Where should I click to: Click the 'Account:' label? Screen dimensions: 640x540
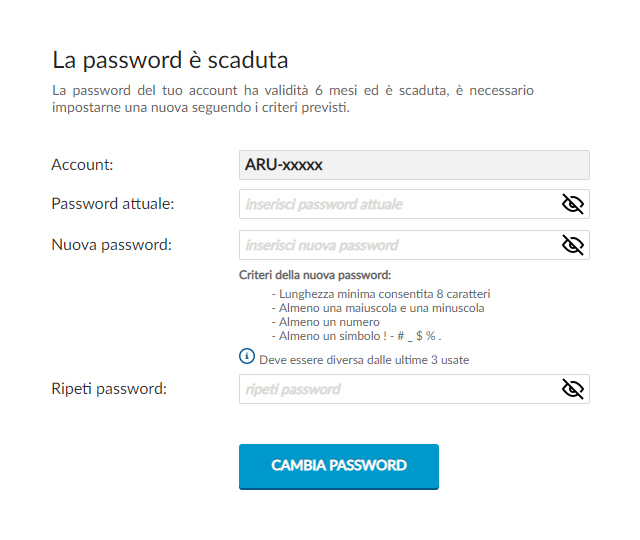pos(82,165)
